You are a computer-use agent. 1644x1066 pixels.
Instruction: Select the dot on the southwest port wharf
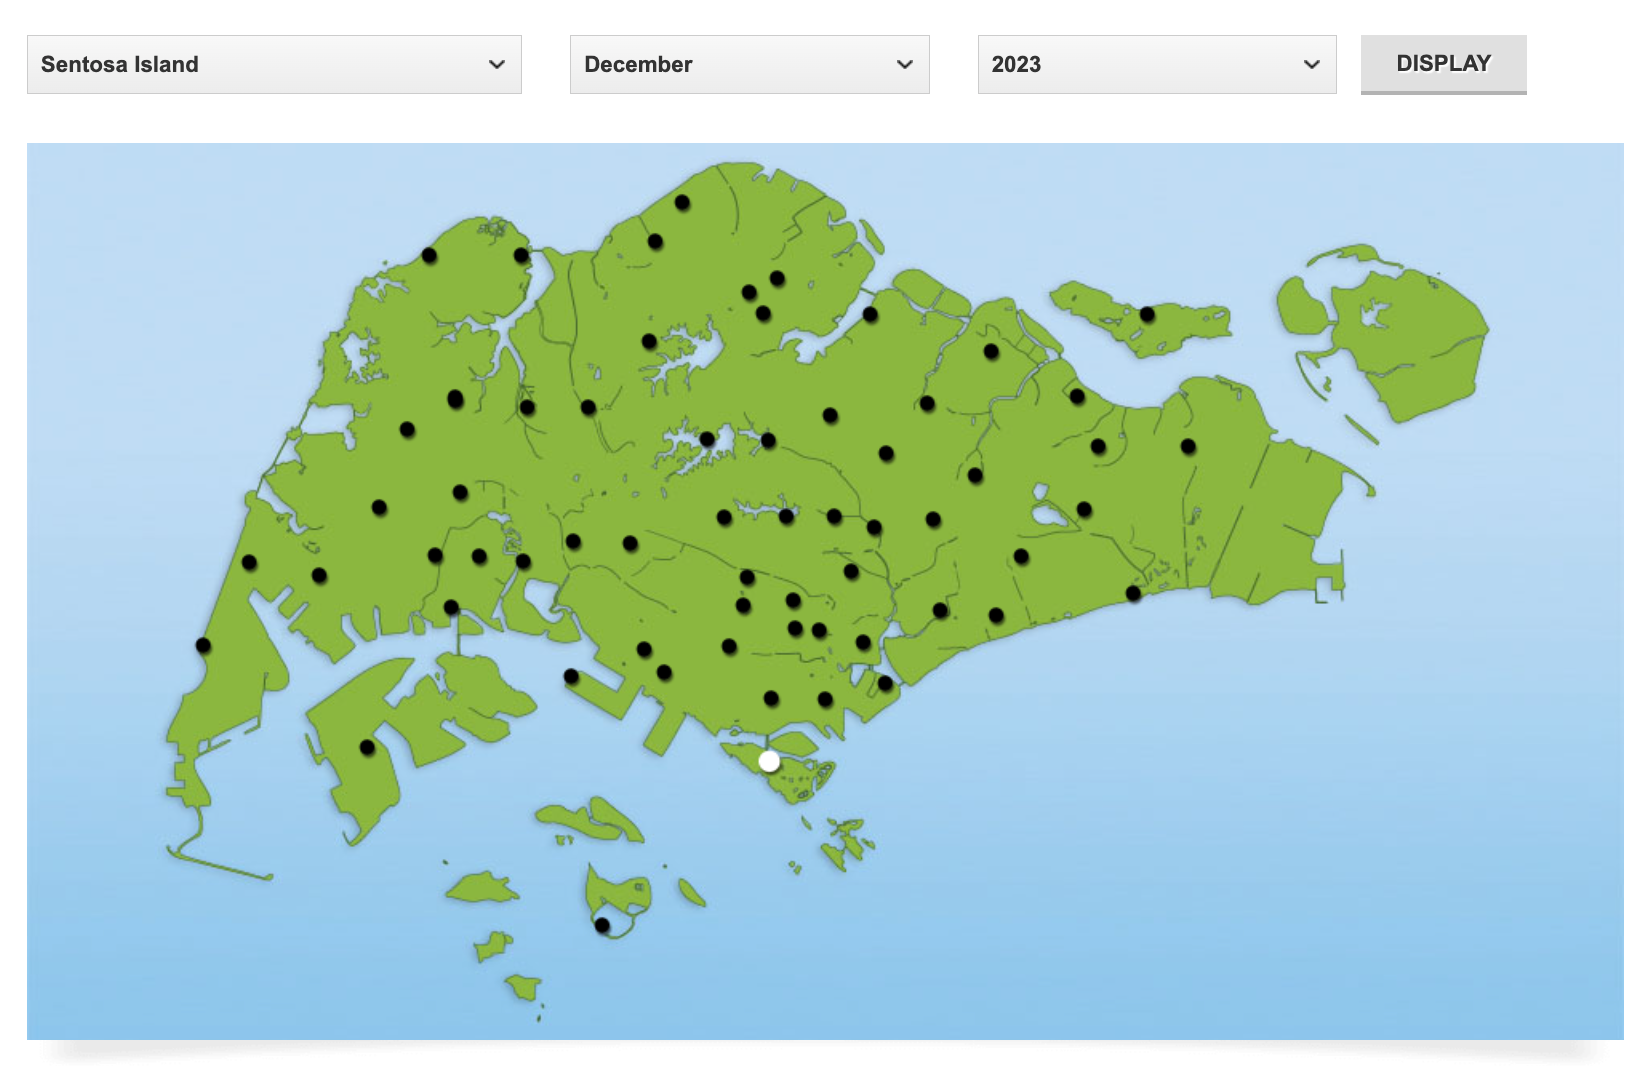[571, 677]
